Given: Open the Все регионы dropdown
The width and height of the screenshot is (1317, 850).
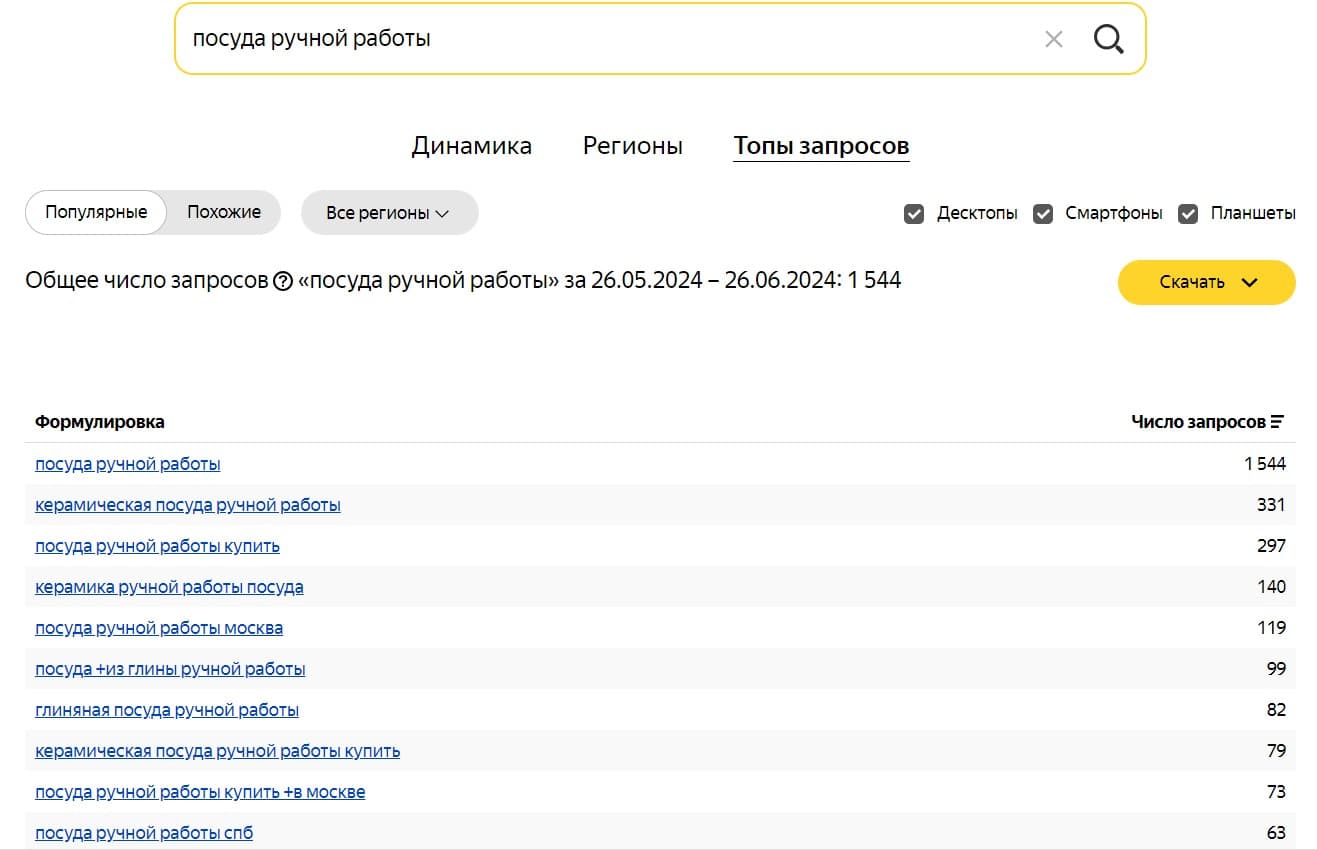Looking at the screenshot, I should [389, 213].
